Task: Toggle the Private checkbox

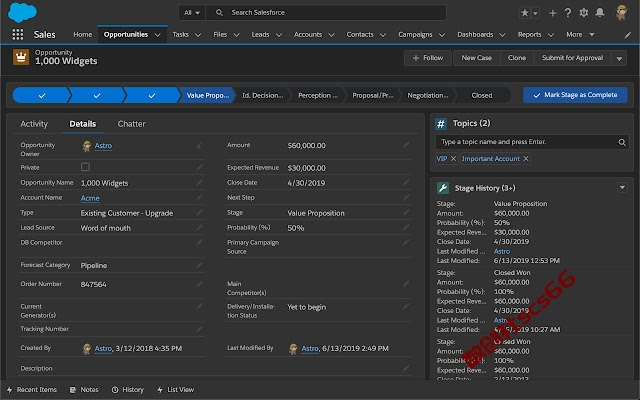Action: pyautogui.click(x=85, y=167)
